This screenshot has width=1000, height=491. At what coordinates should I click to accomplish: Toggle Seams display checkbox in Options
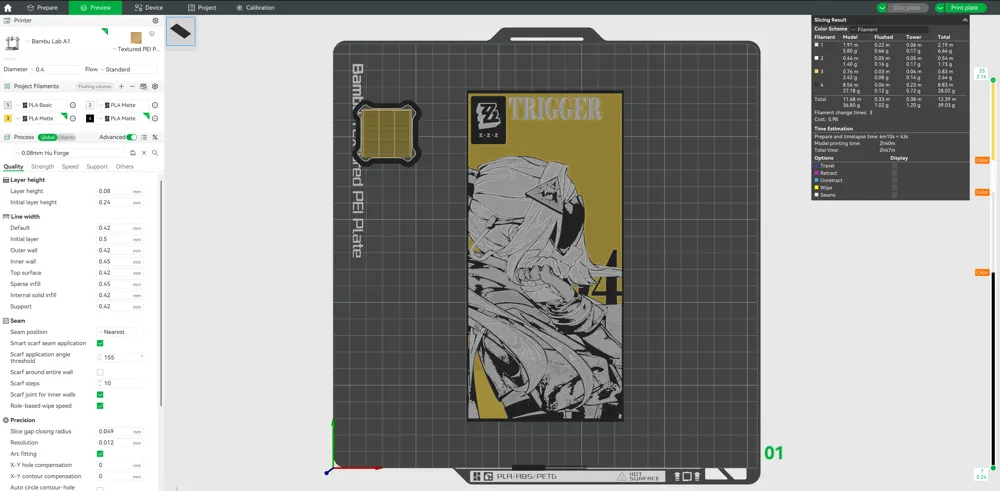click(x=894, y=195)
